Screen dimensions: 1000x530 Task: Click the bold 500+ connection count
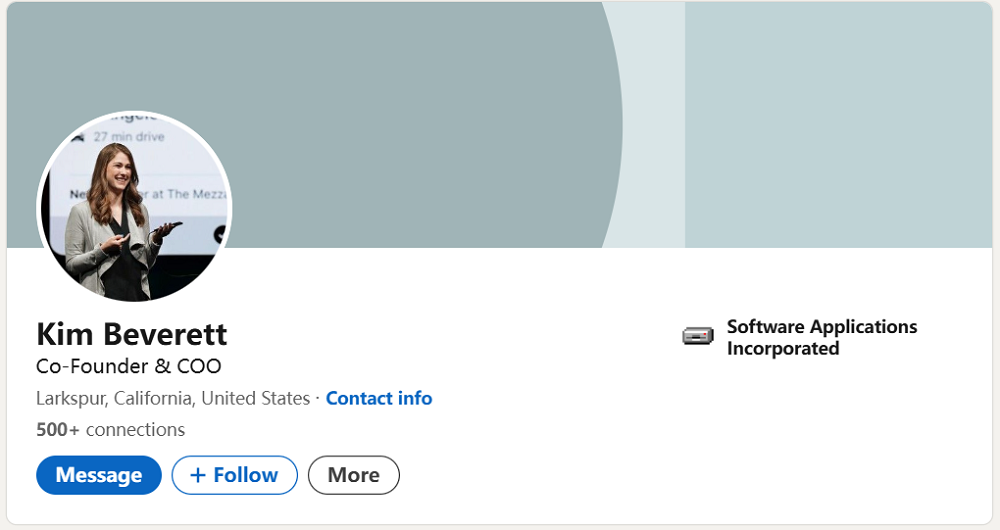tap(58, 430)
